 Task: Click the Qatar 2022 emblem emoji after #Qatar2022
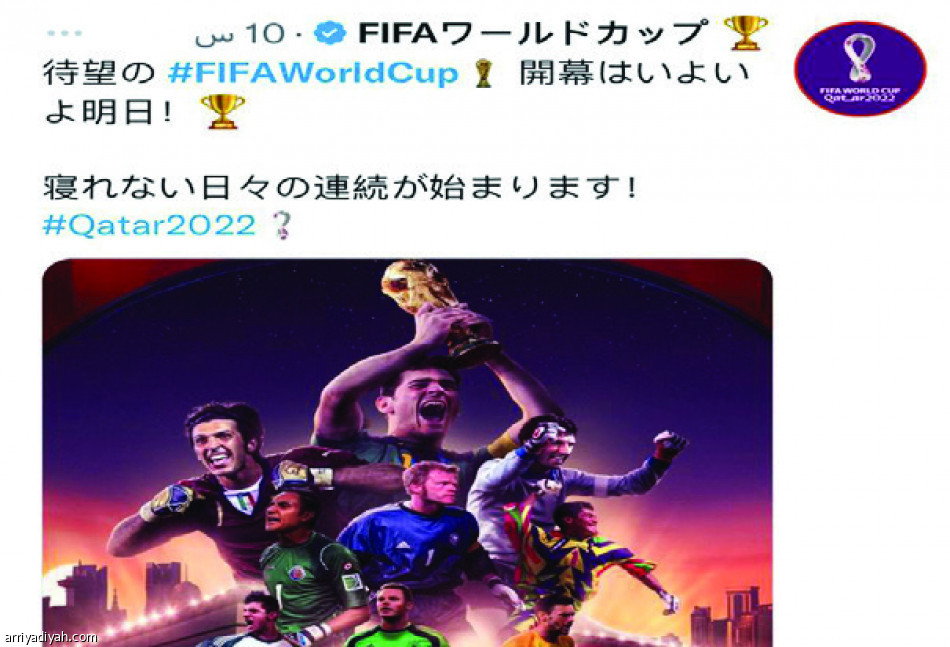(282, 225)
